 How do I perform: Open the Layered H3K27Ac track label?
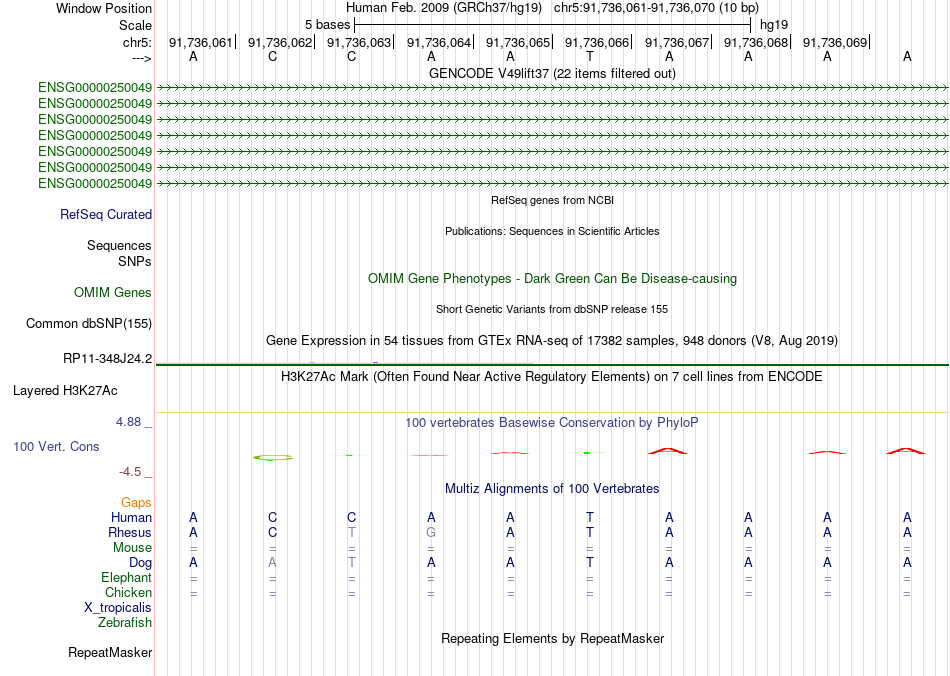coord(65,391)
